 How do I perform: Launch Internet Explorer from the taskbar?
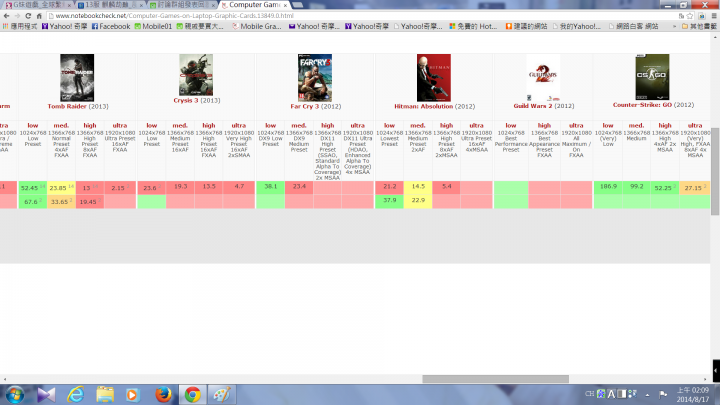(x=76, y=394)
